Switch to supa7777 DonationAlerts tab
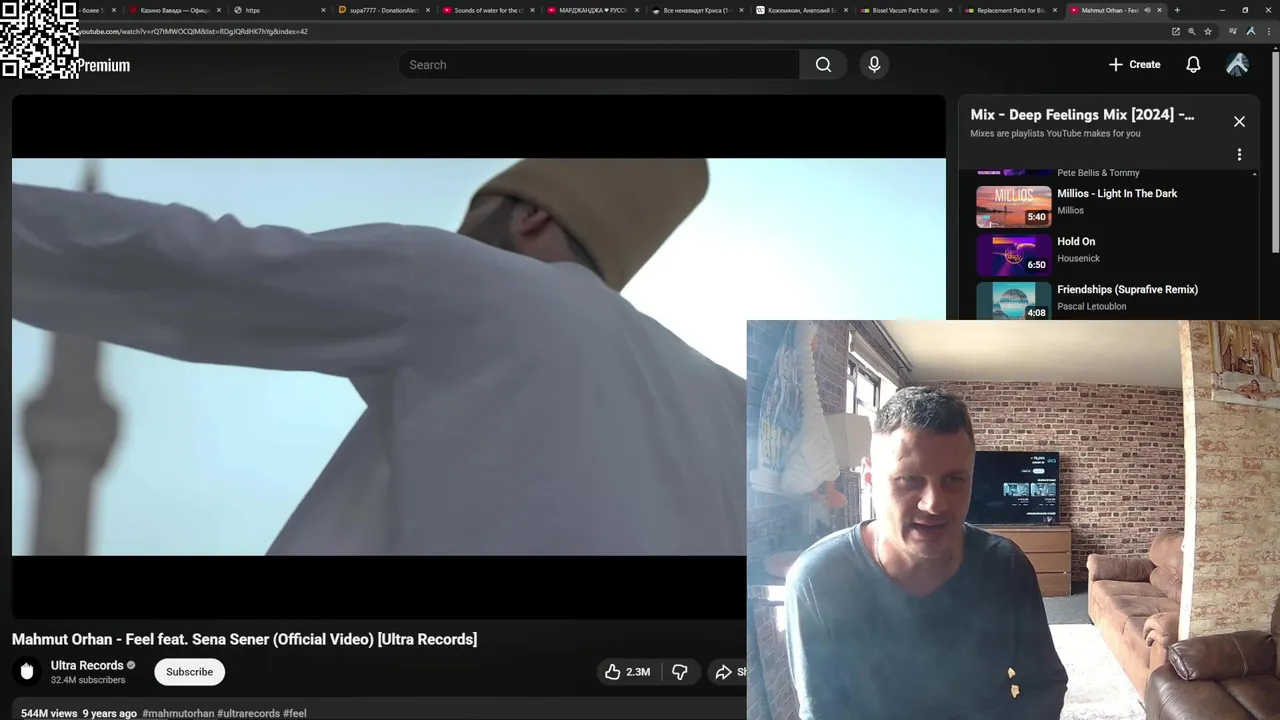1280x720 pixels. coord(382,10)
